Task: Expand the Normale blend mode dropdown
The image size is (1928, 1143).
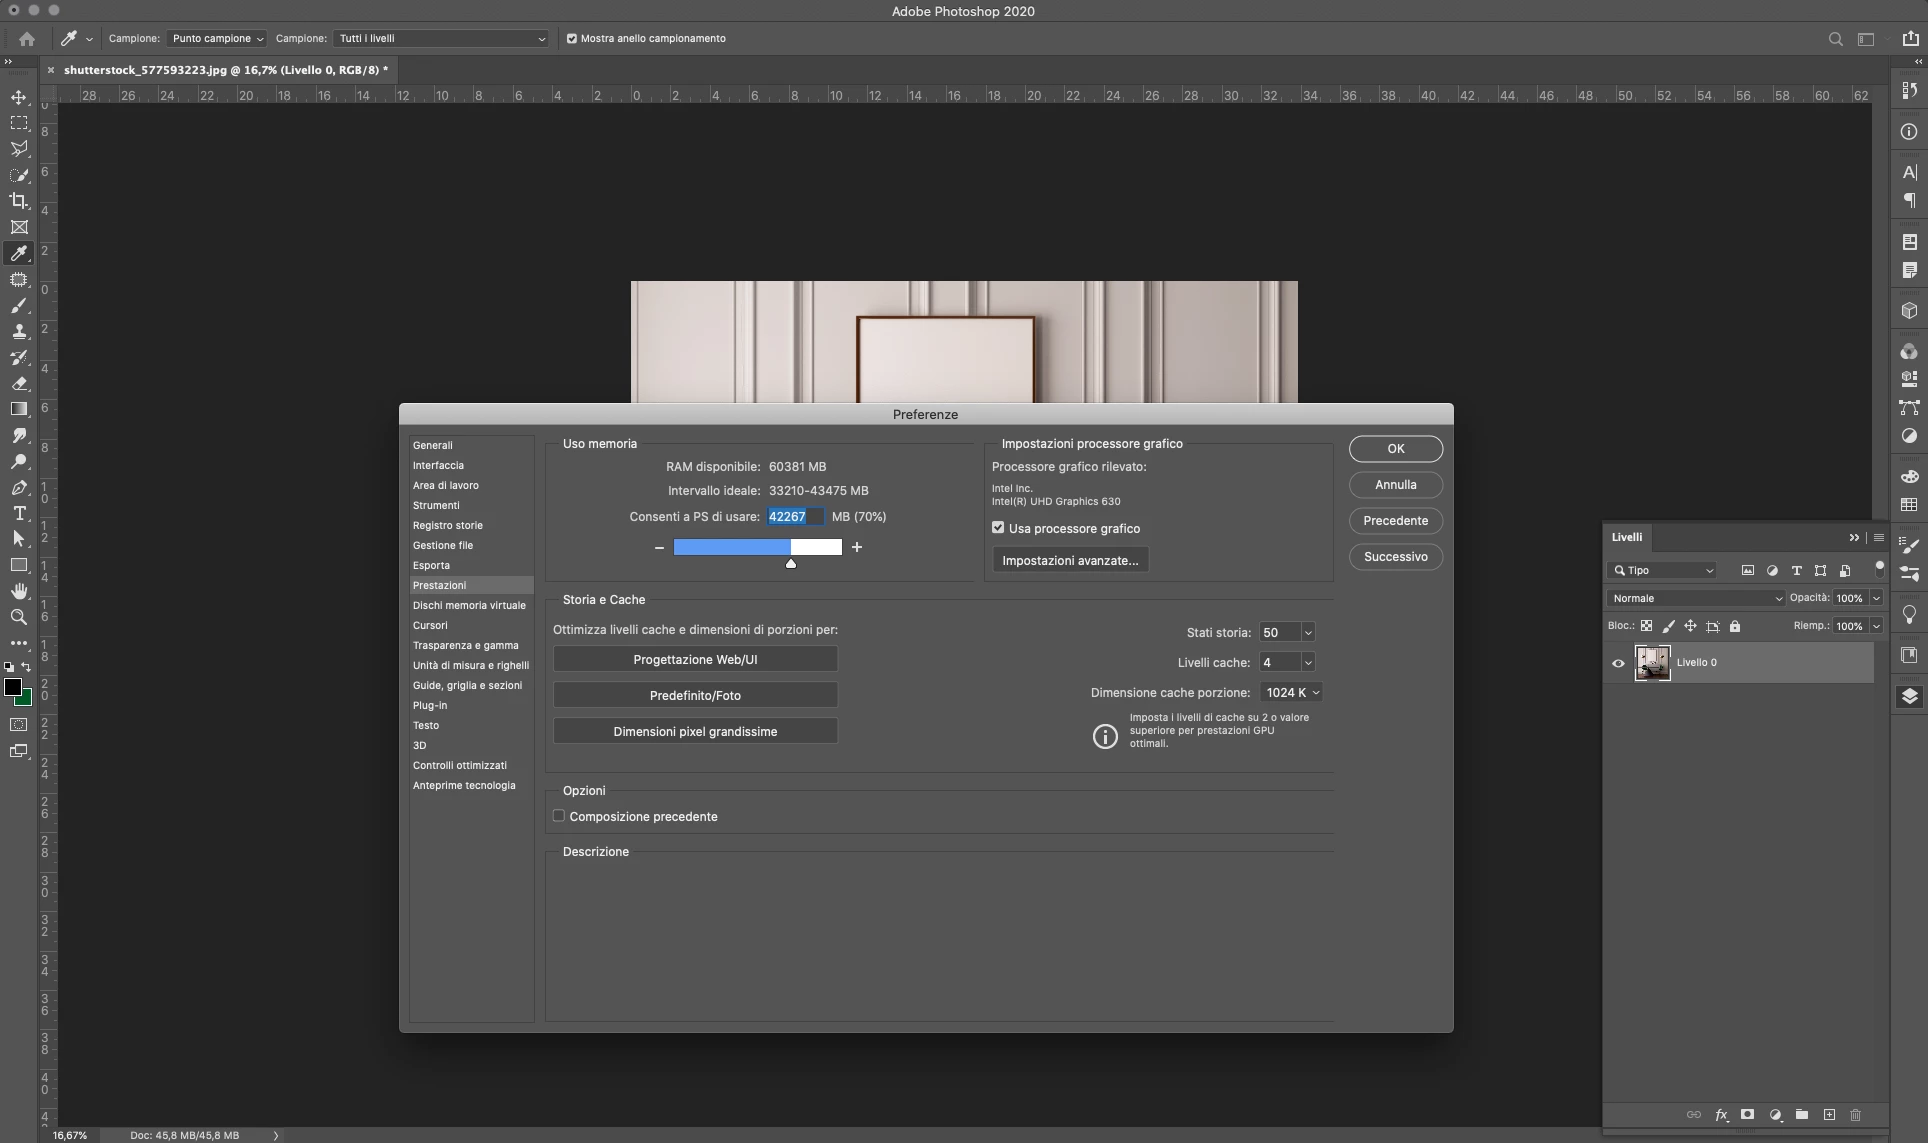Action: 1696,598
